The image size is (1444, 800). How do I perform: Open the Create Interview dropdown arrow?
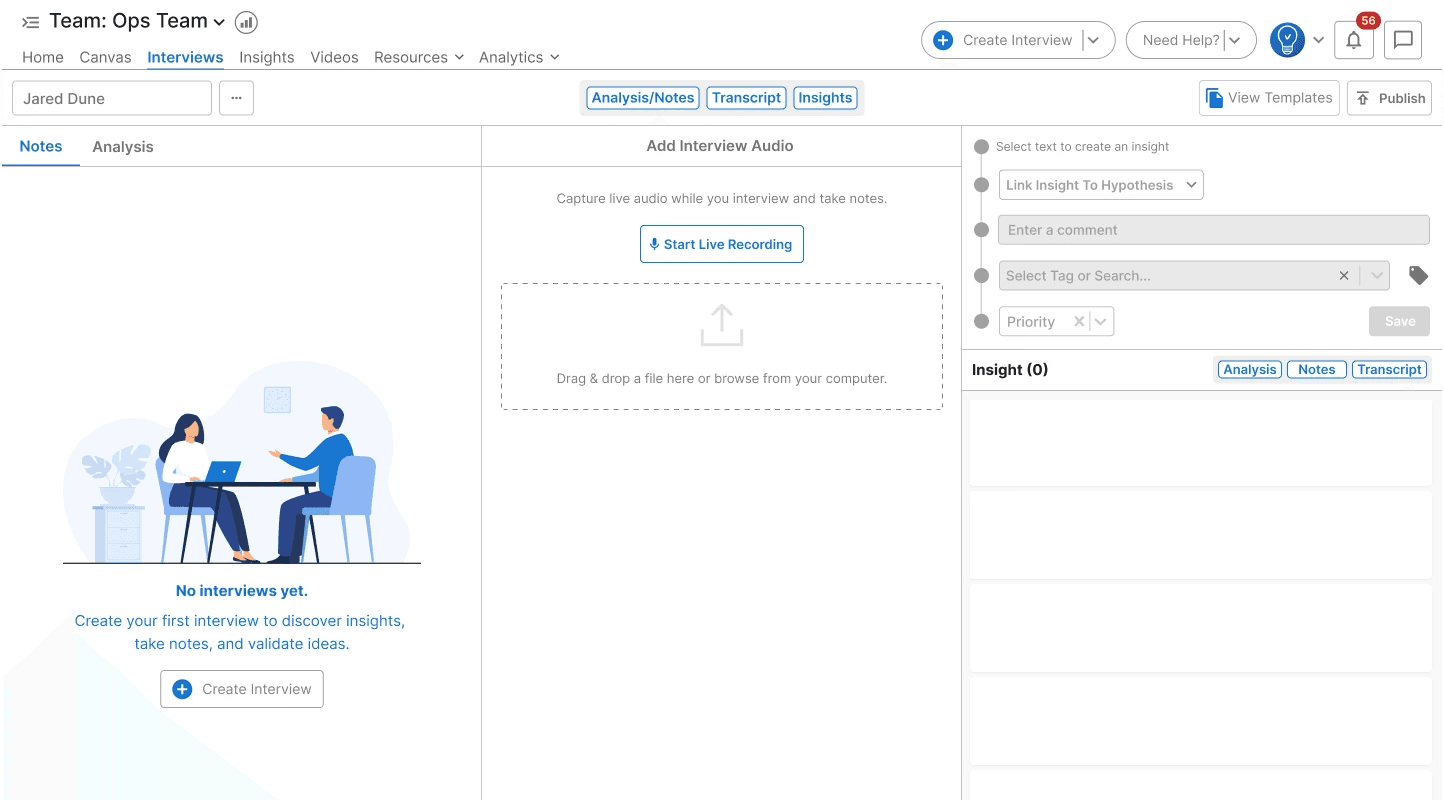1094,40
